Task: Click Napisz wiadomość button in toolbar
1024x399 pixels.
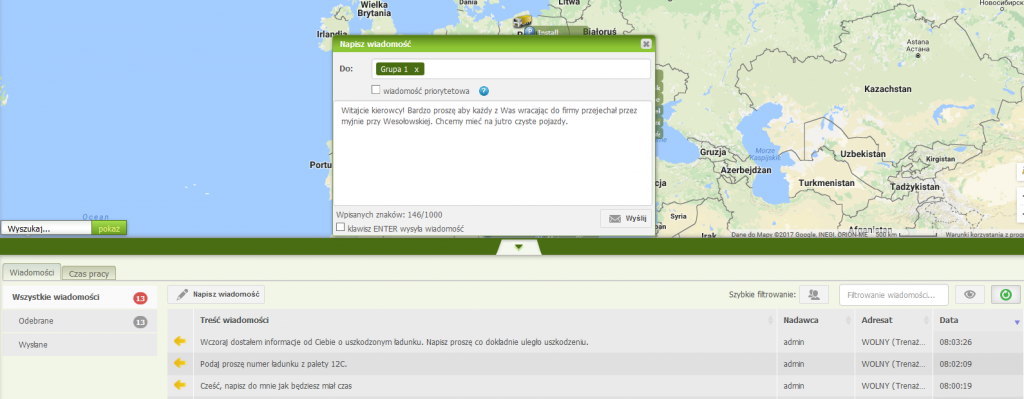Action: click(216, 295)
